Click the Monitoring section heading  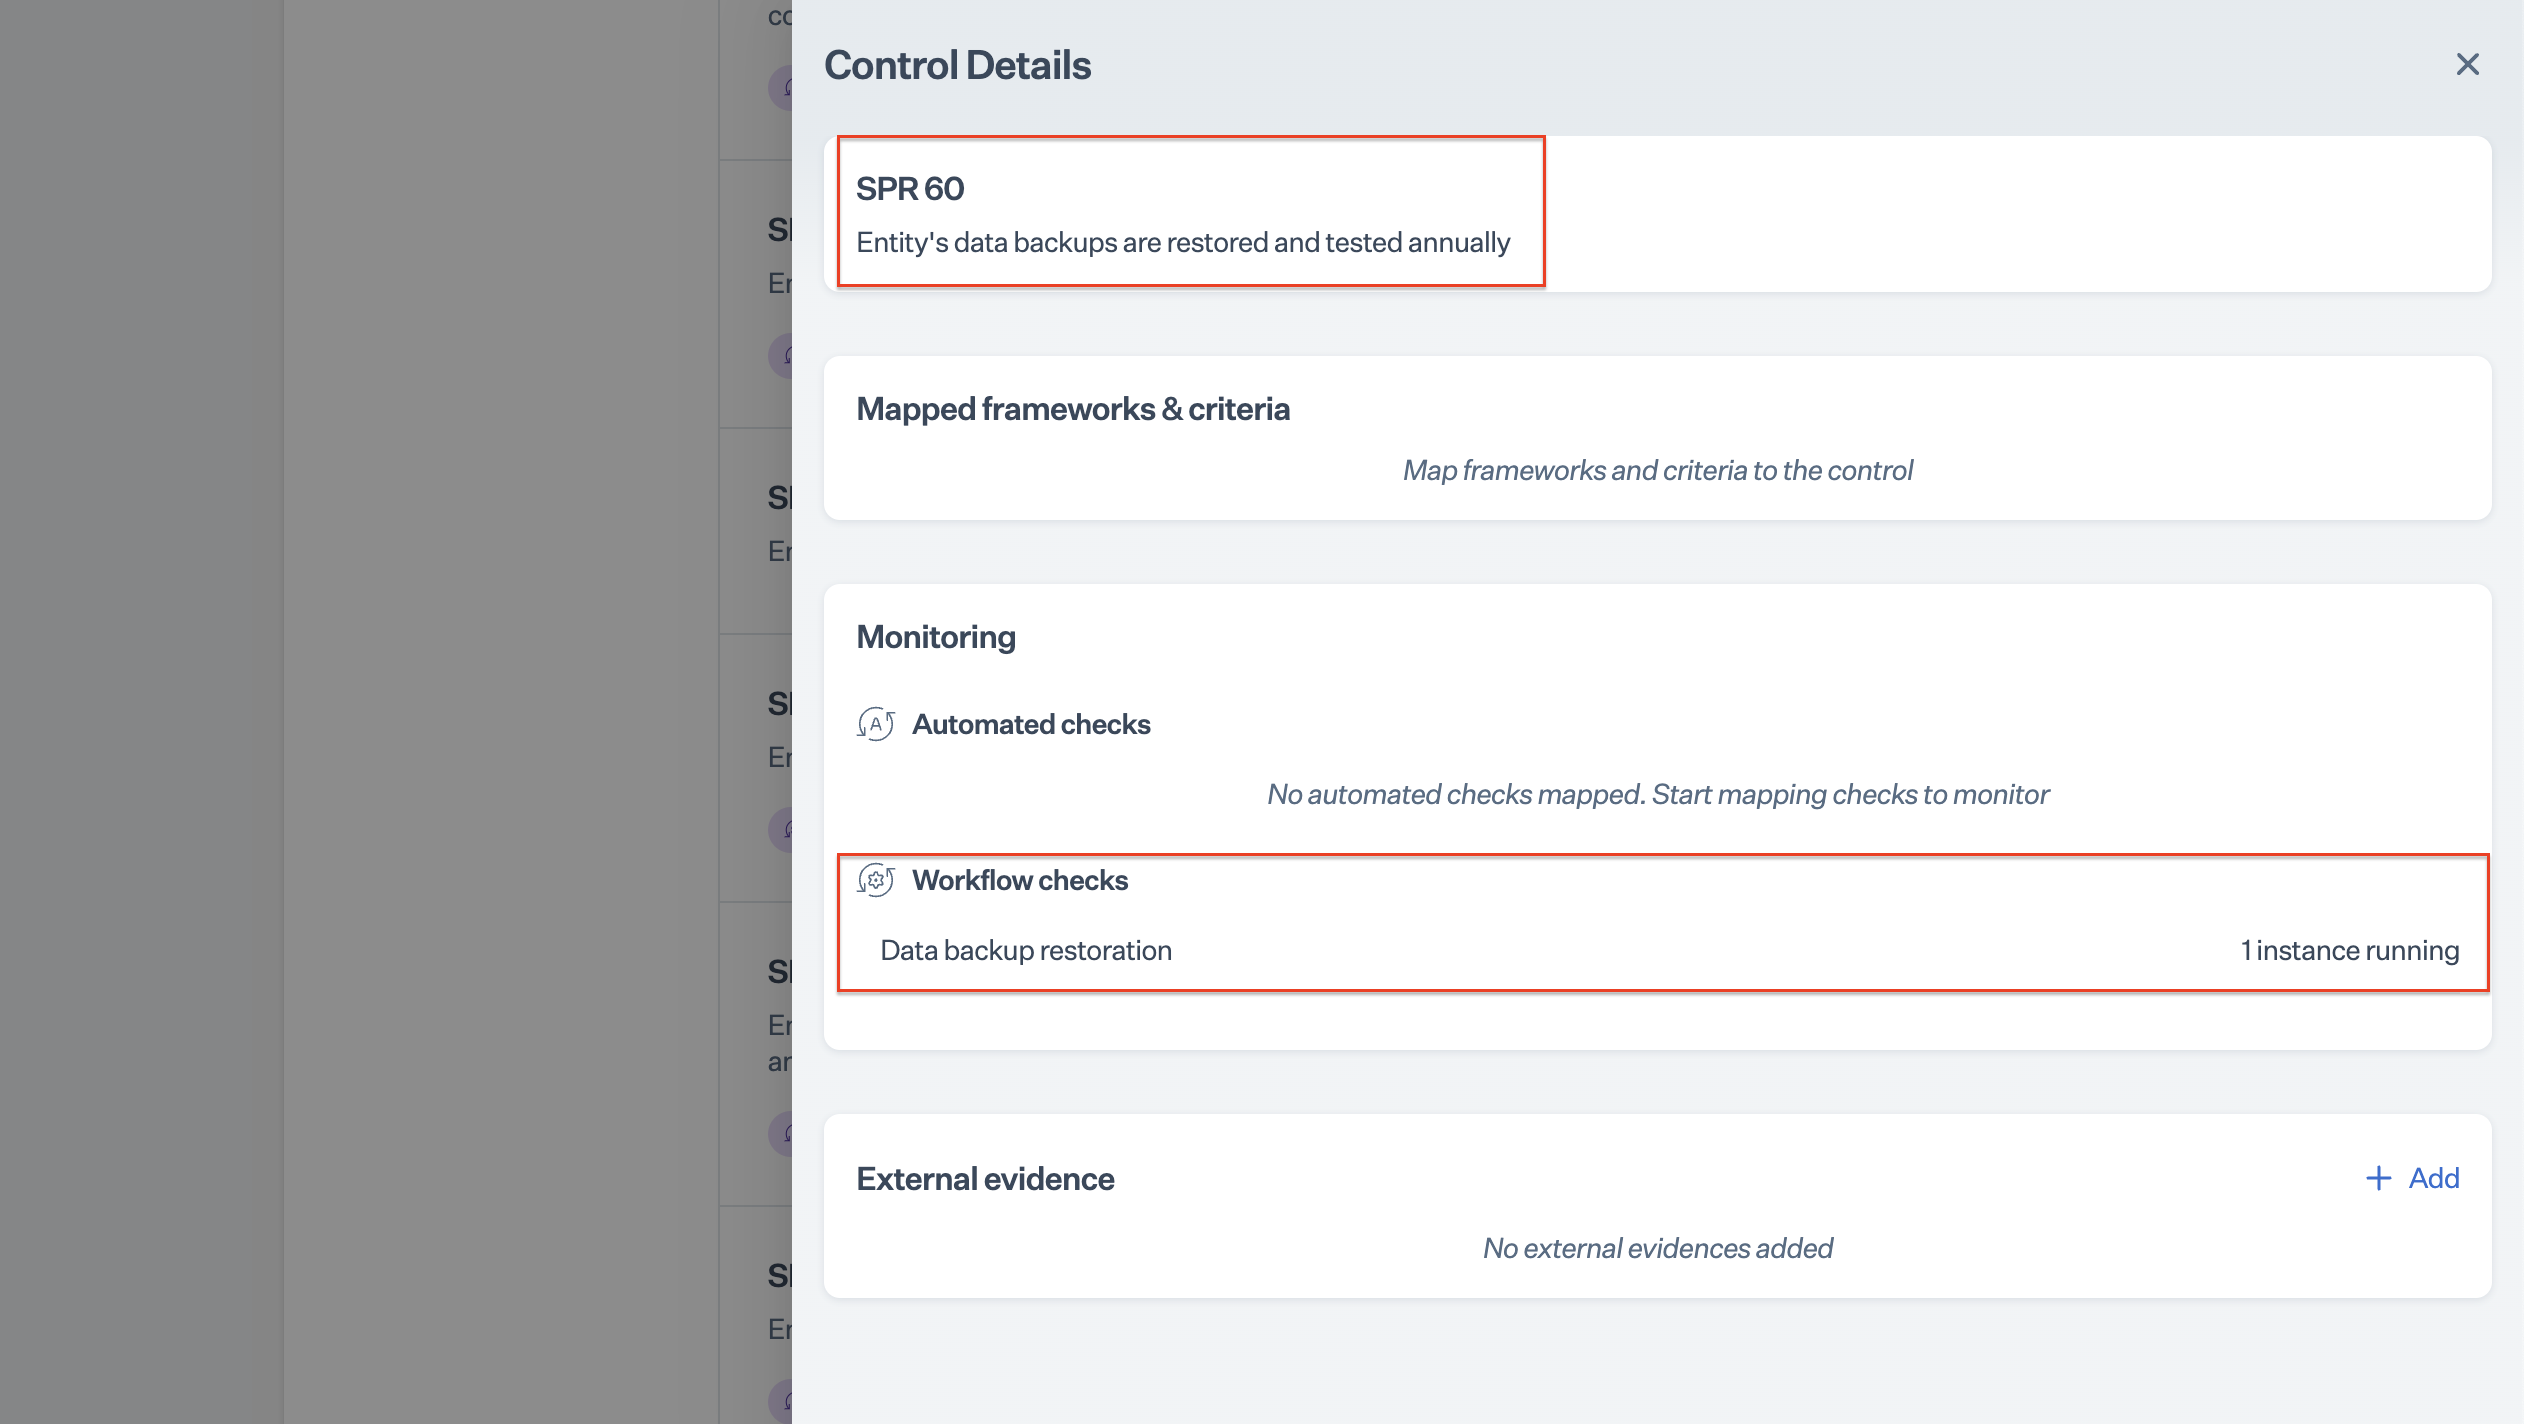(935, 637)
